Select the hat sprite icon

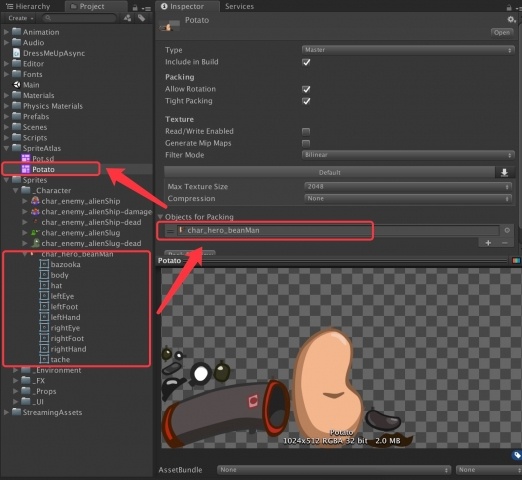pyautogui.click(x=44, y=286)
